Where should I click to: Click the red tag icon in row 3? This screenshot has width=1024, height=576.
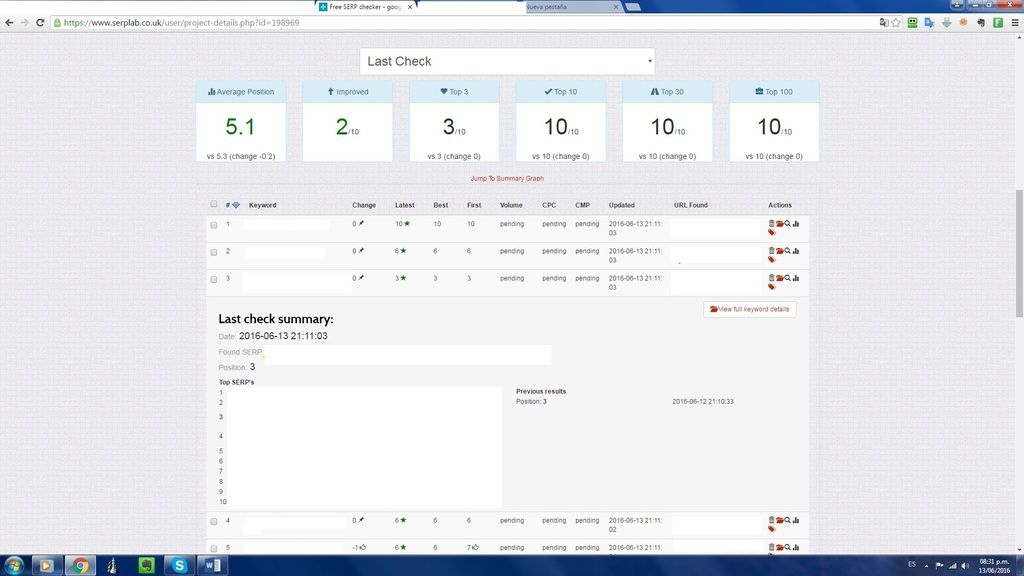pyautogui.click(x=772, y=287)
